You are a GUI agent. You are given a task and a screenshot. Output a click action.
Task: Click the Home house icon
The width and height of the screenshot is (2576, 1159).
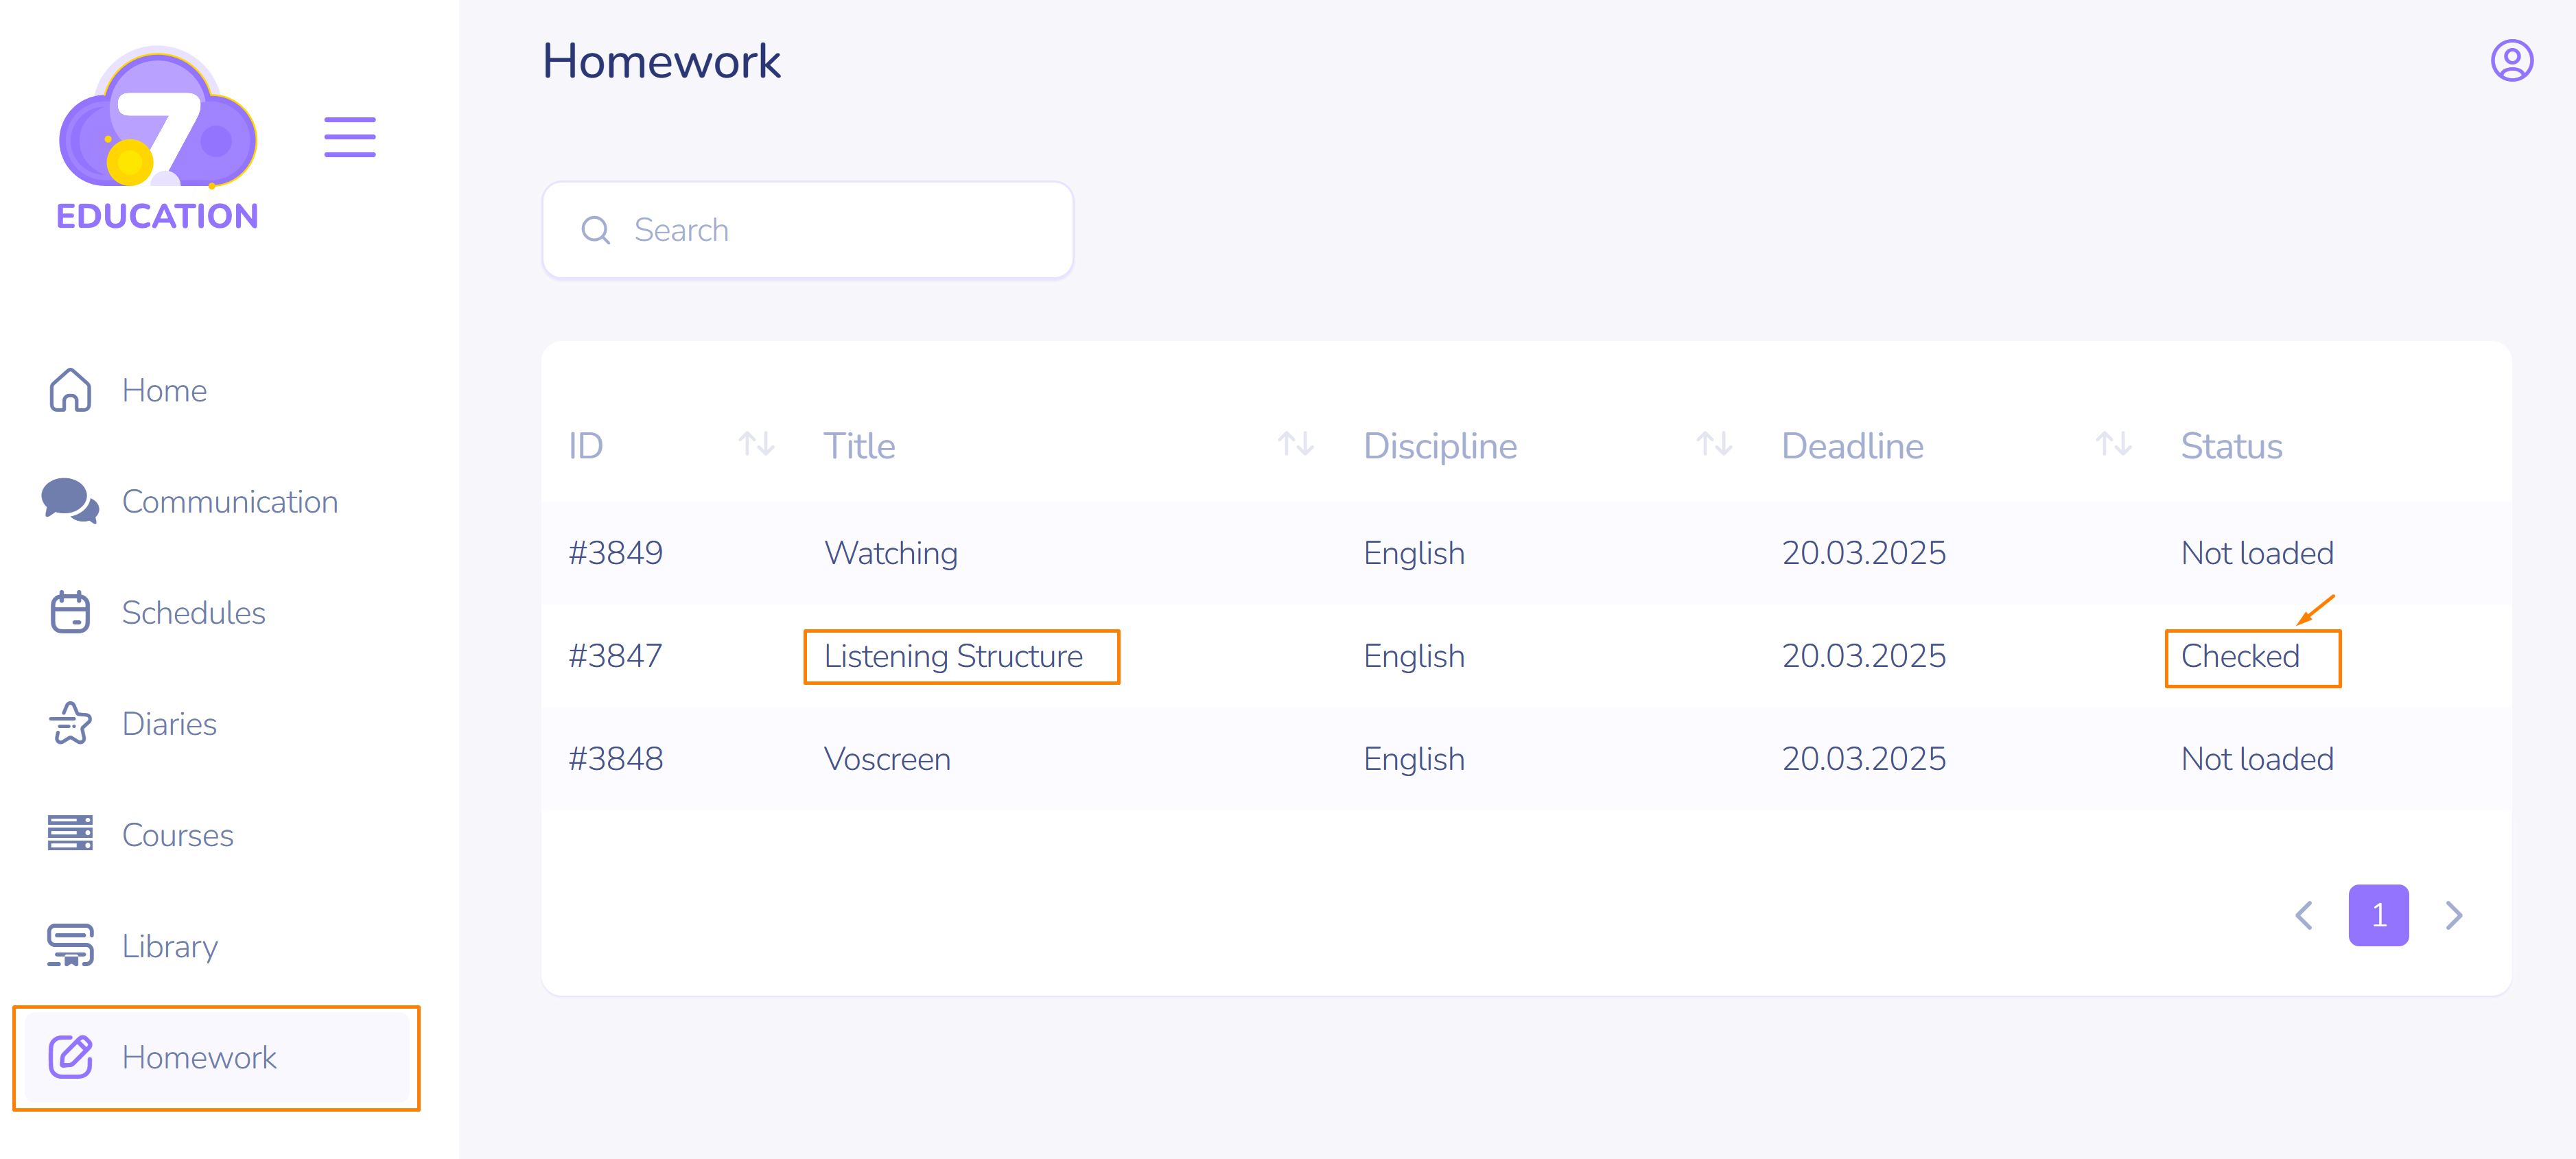click(x=70, y=390)
